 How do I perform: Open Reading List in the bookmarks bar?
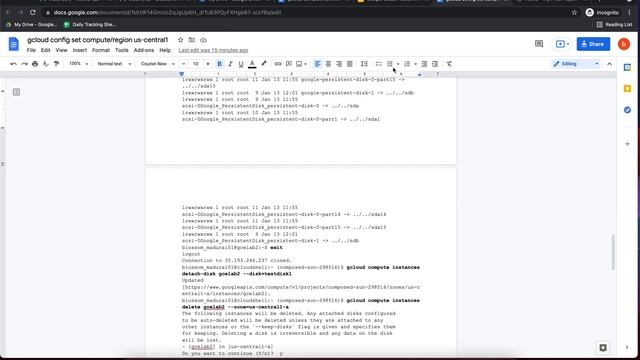click(615, 24)
